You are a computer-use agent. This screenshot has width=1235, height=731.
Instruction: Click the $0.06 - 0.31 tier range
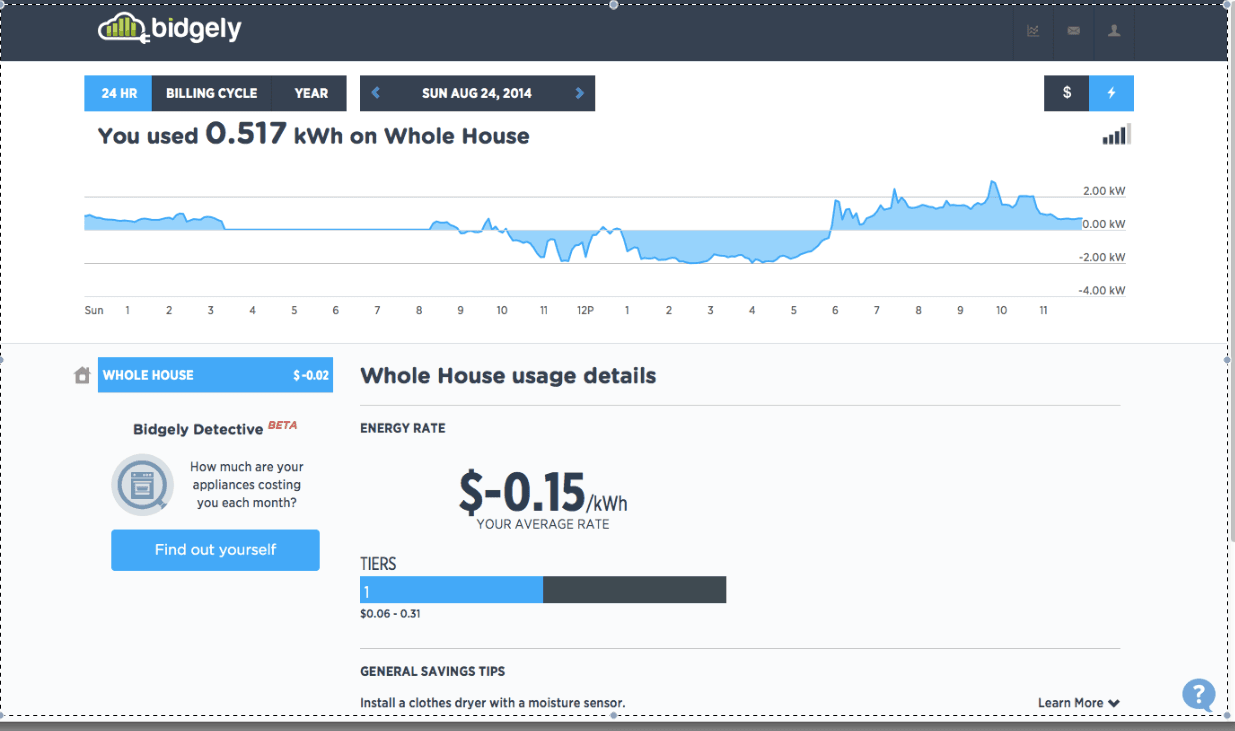tap(390, 614)
